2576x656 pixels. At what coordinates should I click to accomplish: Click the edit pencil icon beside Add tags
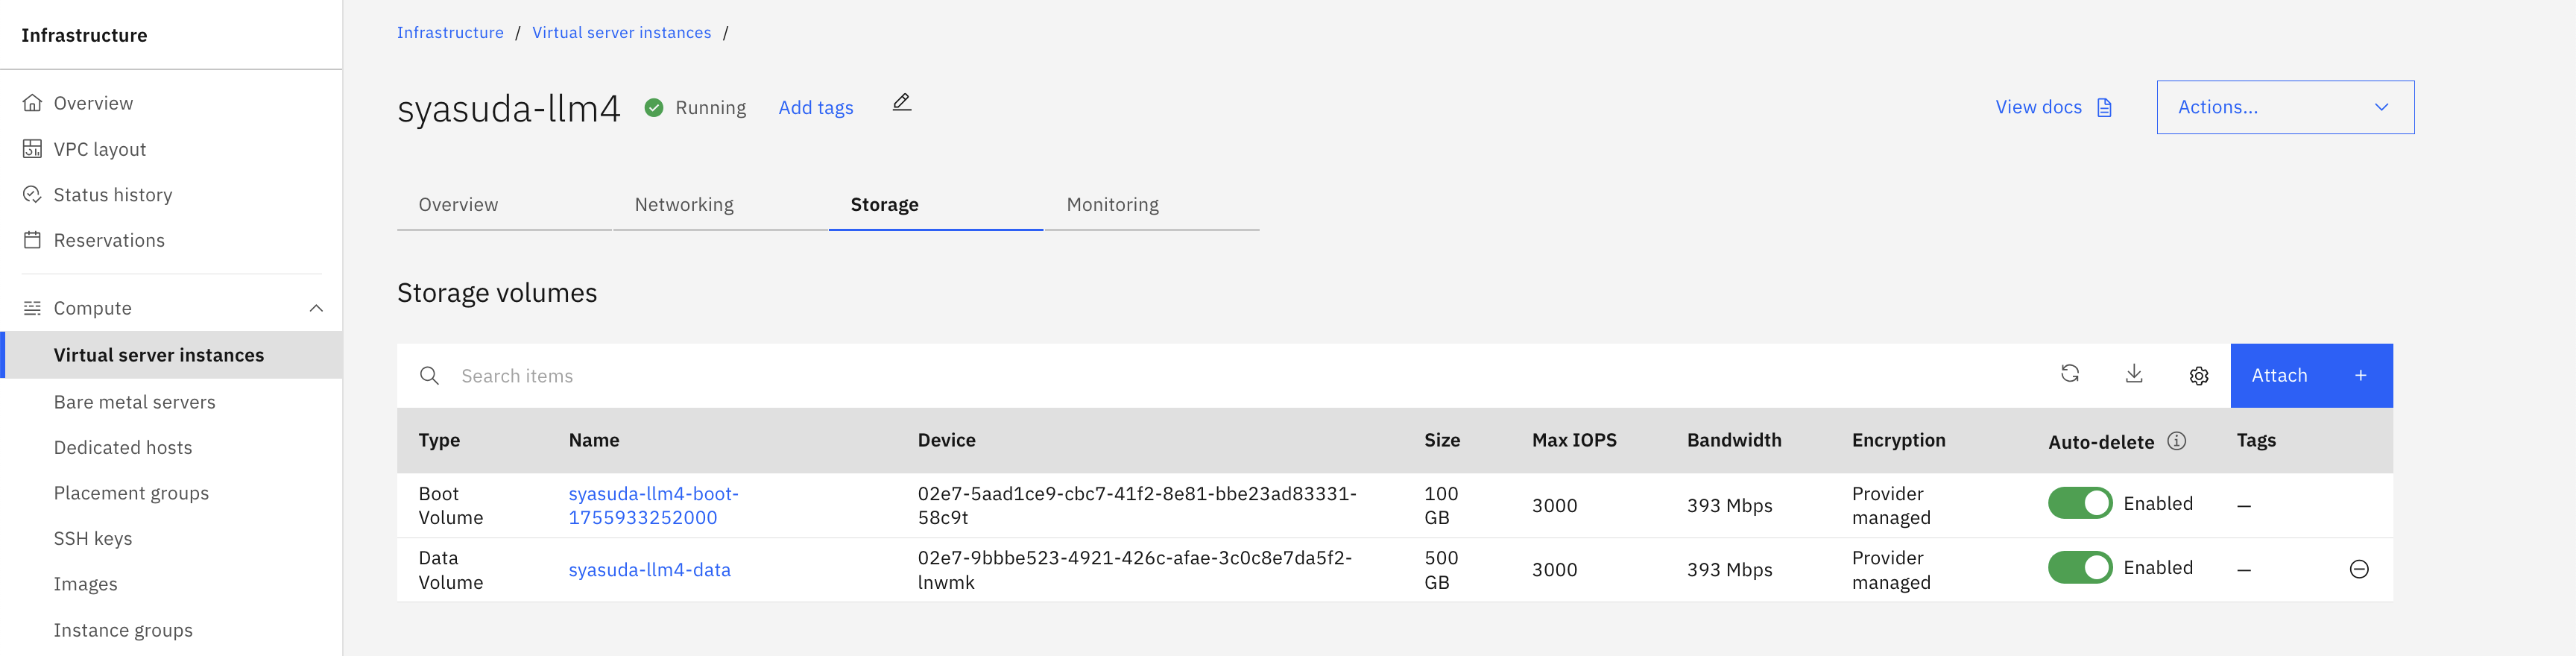[901, 103]
